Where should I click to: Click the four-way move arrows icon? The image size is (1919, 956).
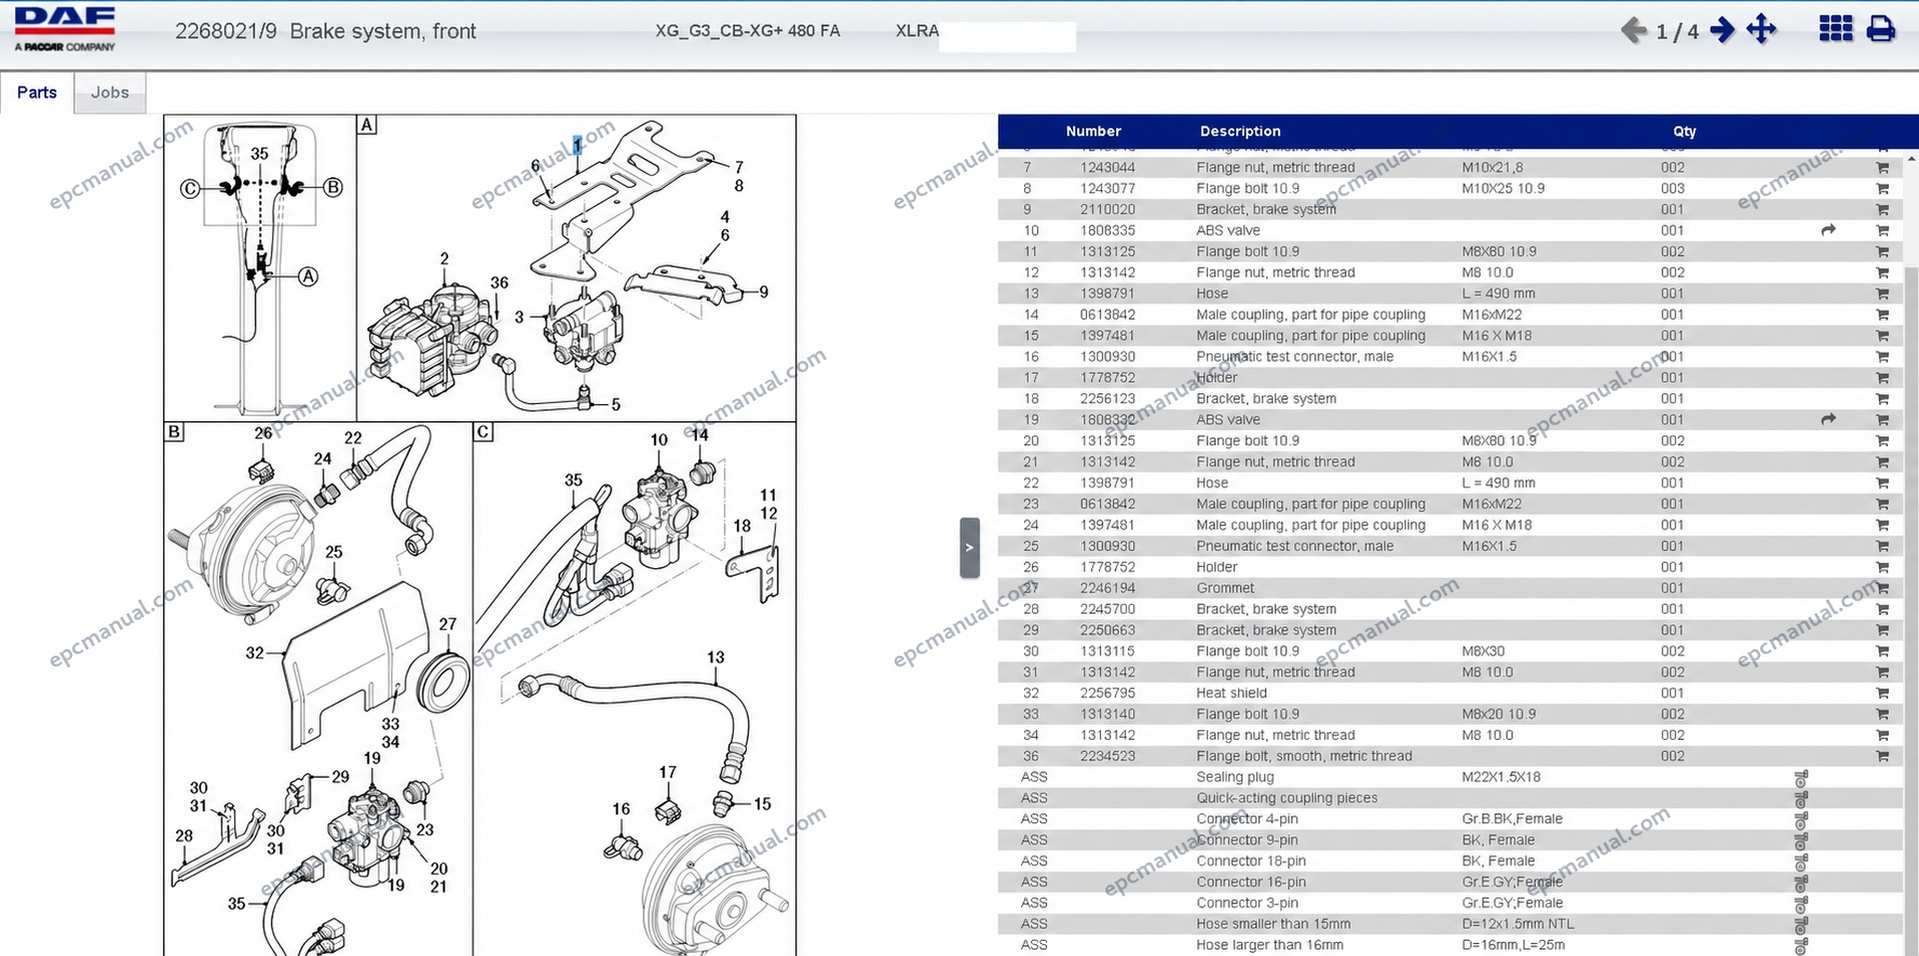click(1761, 30)
